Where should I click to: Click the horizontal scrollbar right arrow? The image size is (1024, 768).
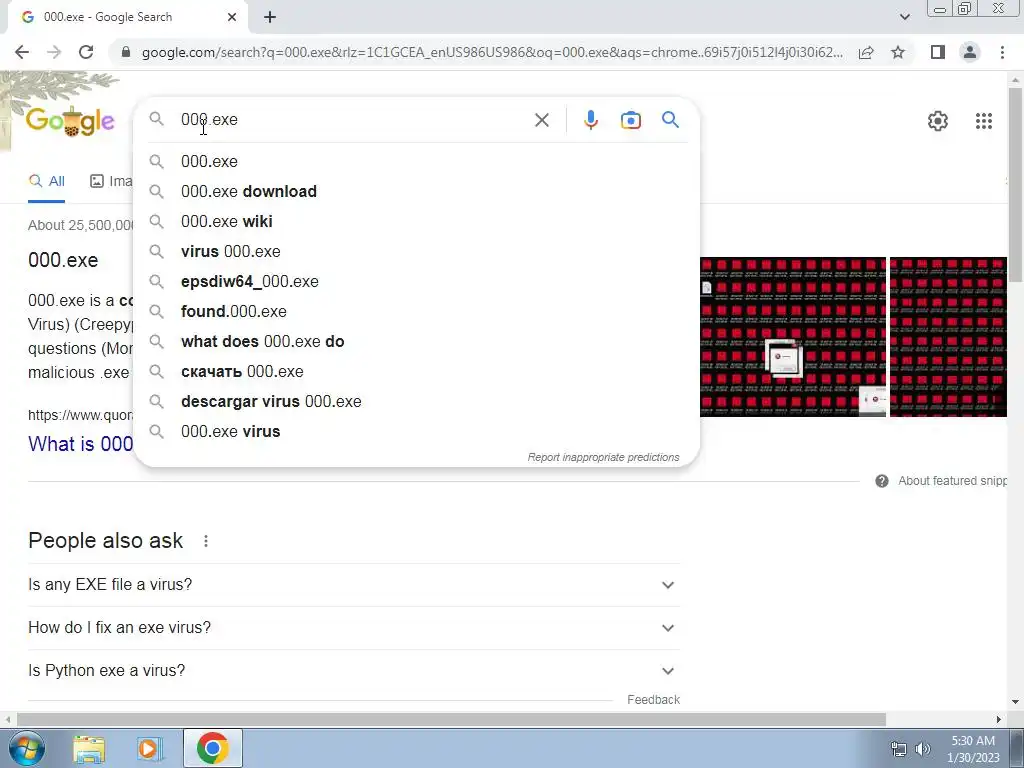pyautogui.click(x=999, y=719)
